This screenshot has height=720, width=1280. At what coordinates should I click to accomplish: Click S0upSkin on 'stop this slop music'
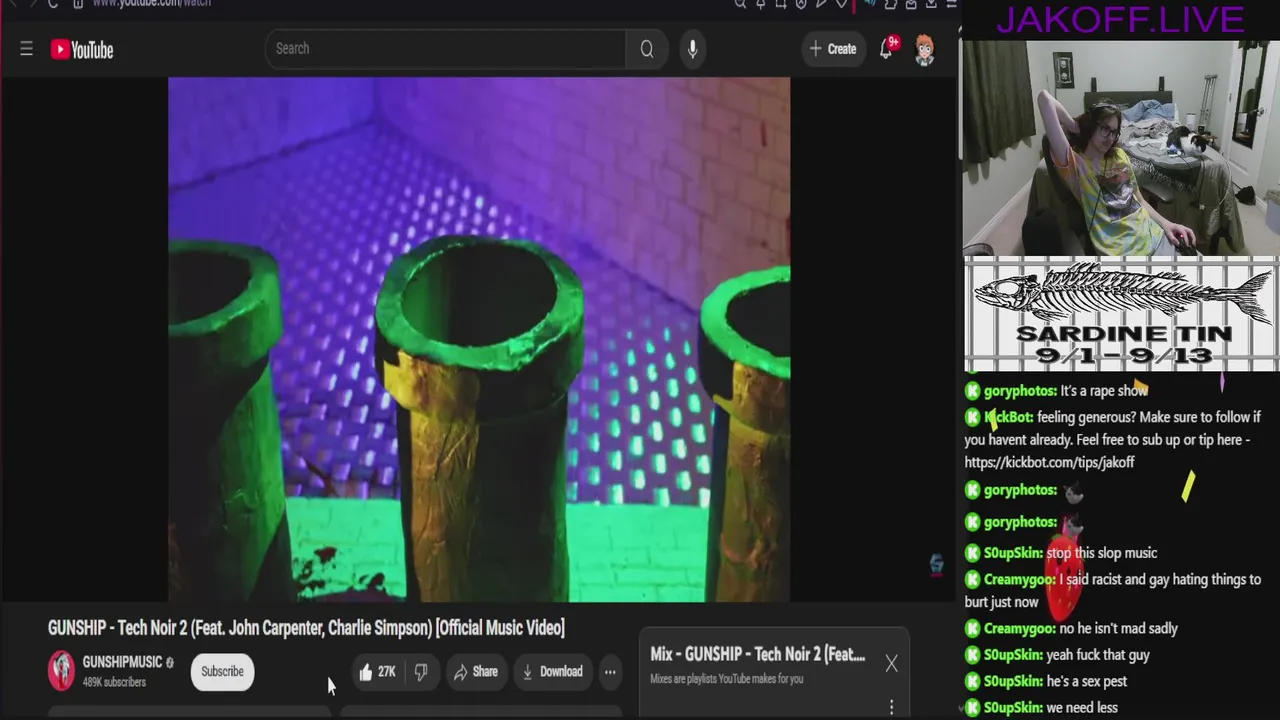[x=1013, y=553]
